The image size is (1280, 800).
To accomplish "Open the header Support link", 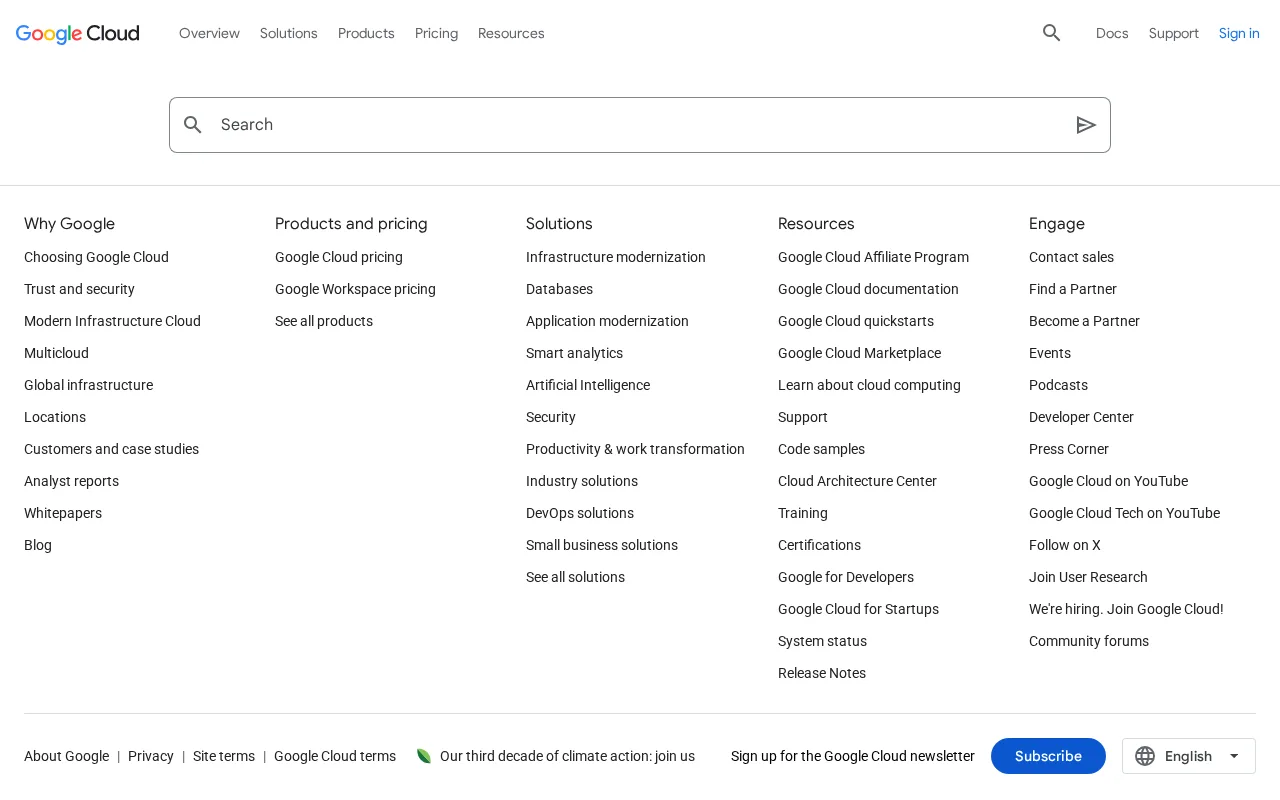I will (1174, 33).
